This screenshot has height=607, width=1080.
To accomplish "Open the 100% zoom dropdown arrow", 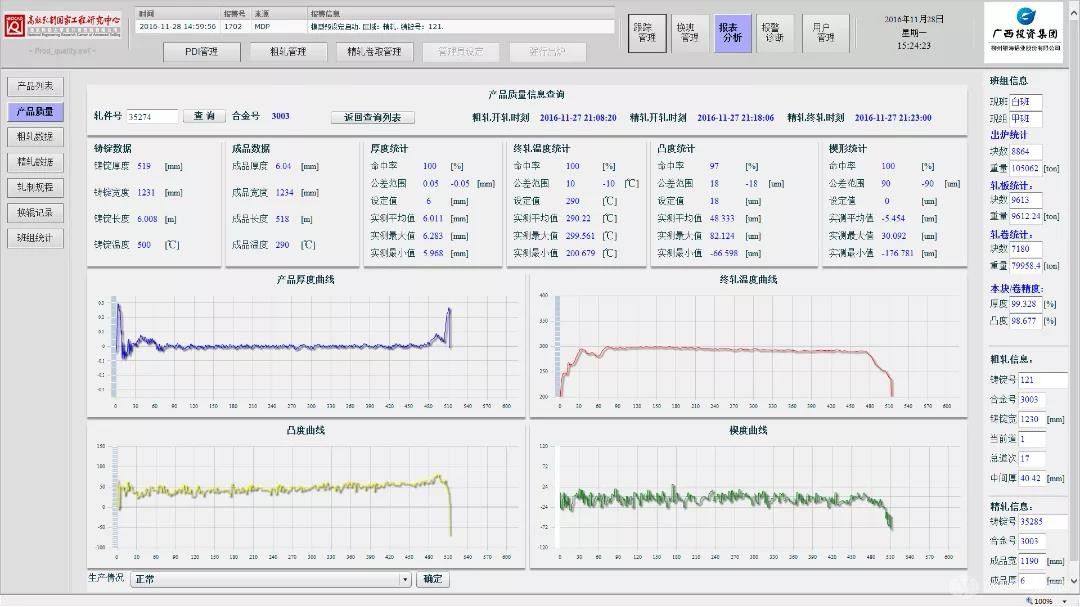I will (1065, 601).
